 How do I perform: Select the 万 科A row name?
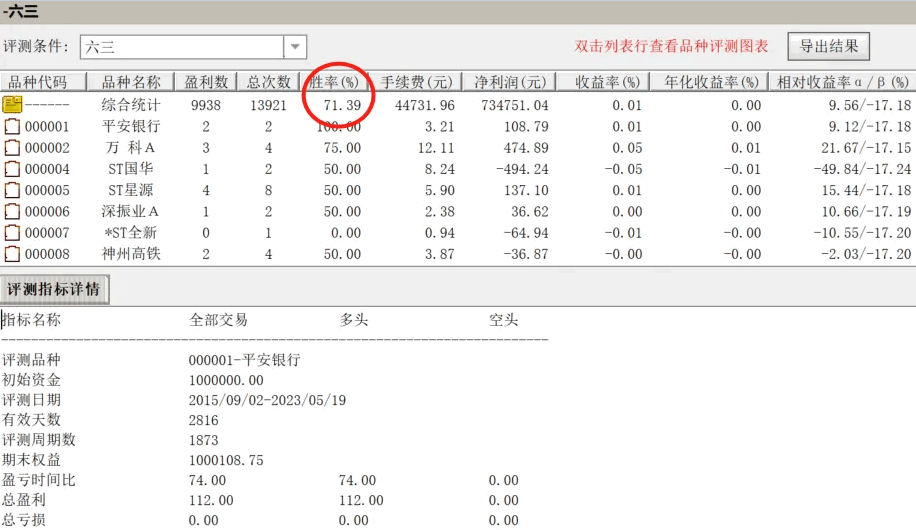[x=131, y=148]
